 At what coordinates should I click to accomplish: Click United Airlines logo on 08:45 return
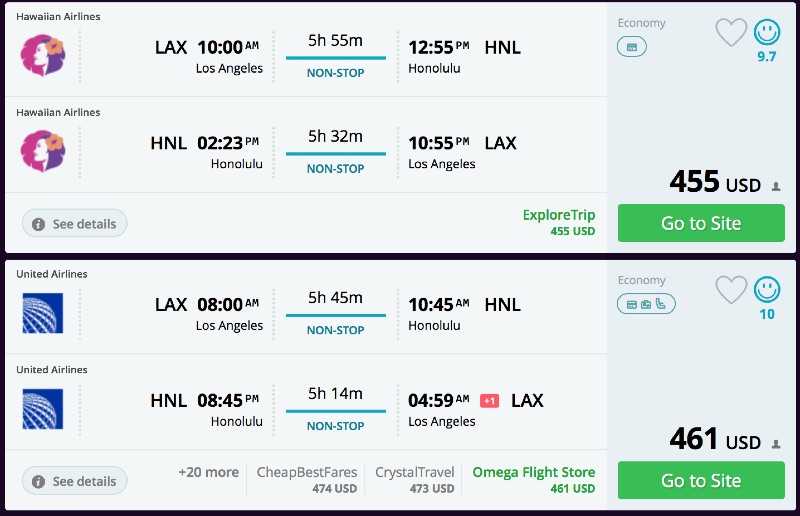click(x=42, y=409)
